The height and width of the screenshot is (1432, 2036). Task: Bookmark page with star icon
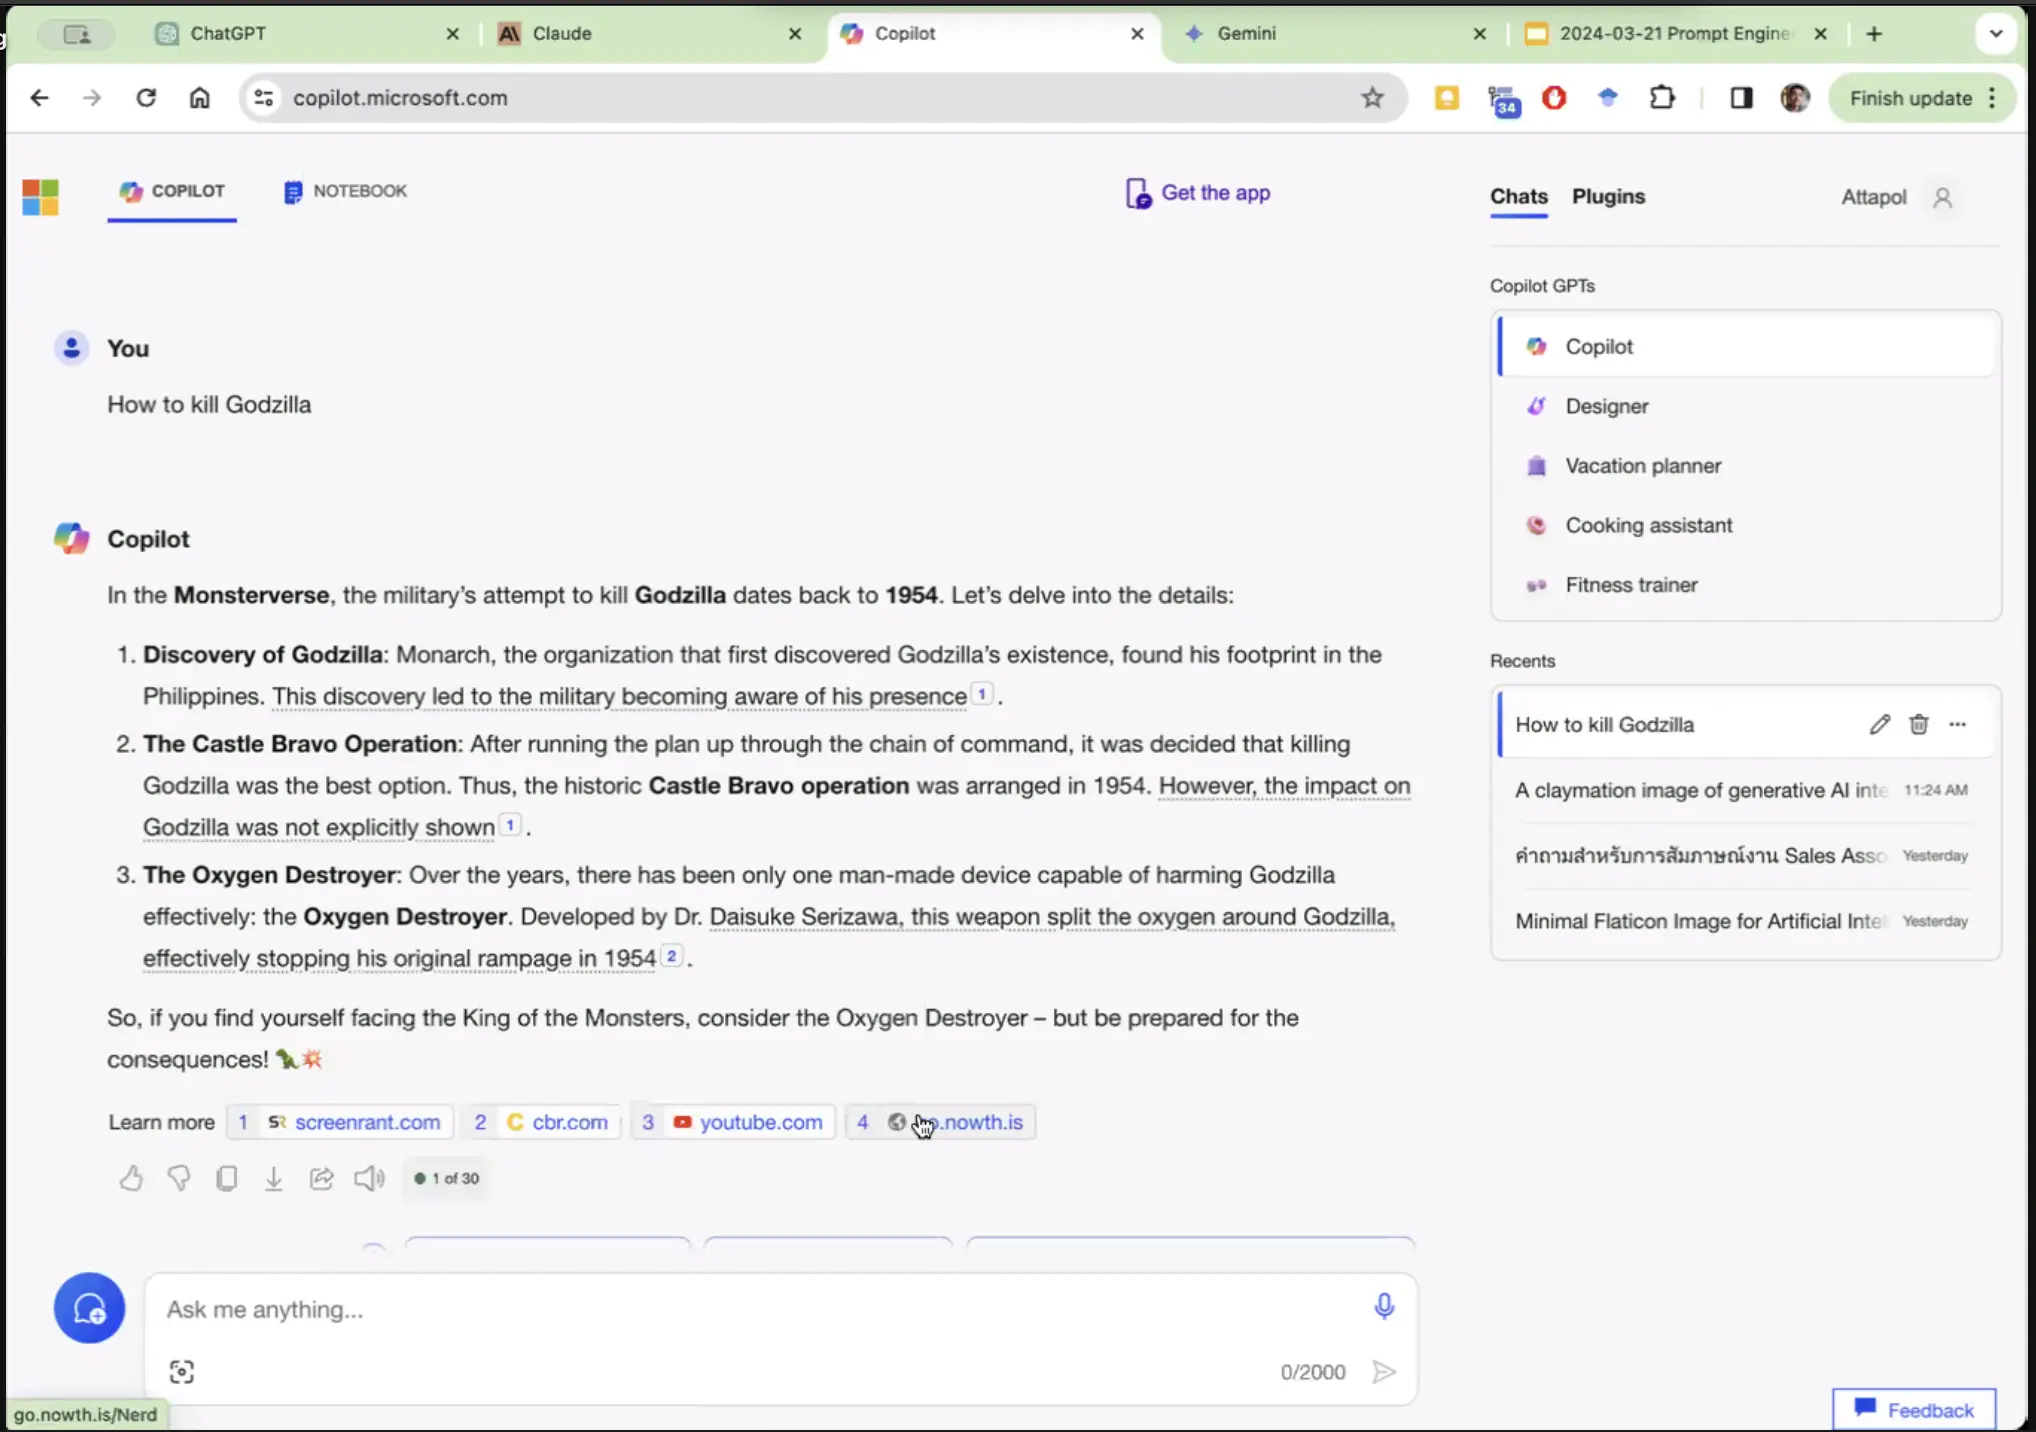click(x=1372, y=97)
